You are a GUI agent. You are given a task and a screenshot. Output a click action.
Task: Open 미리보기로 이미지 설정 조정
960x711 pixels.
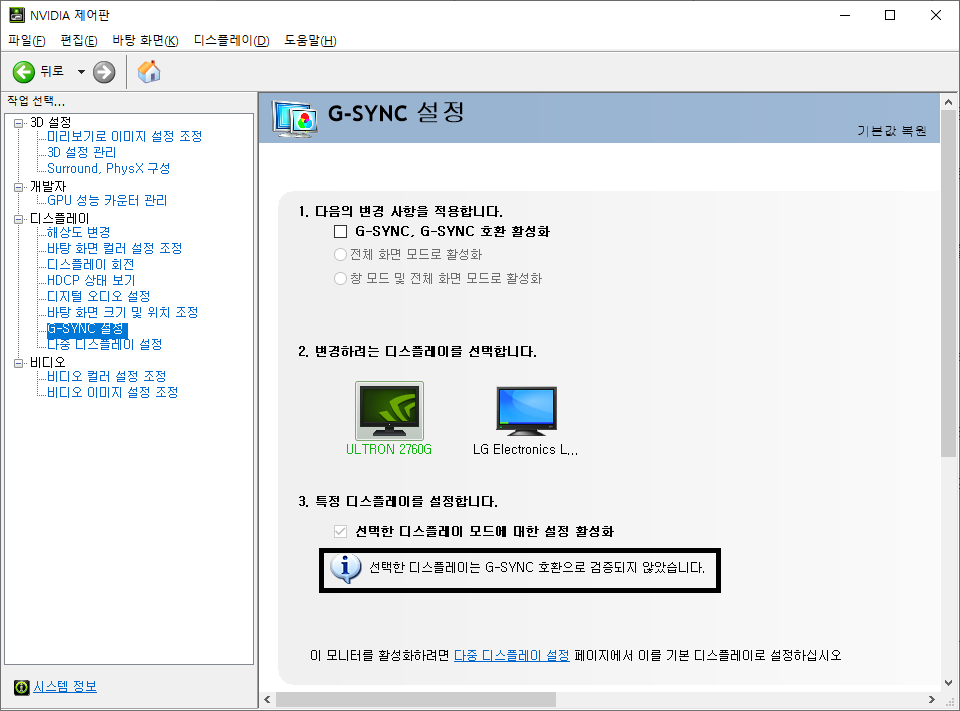pyautogui.click(x=124, y=136)
